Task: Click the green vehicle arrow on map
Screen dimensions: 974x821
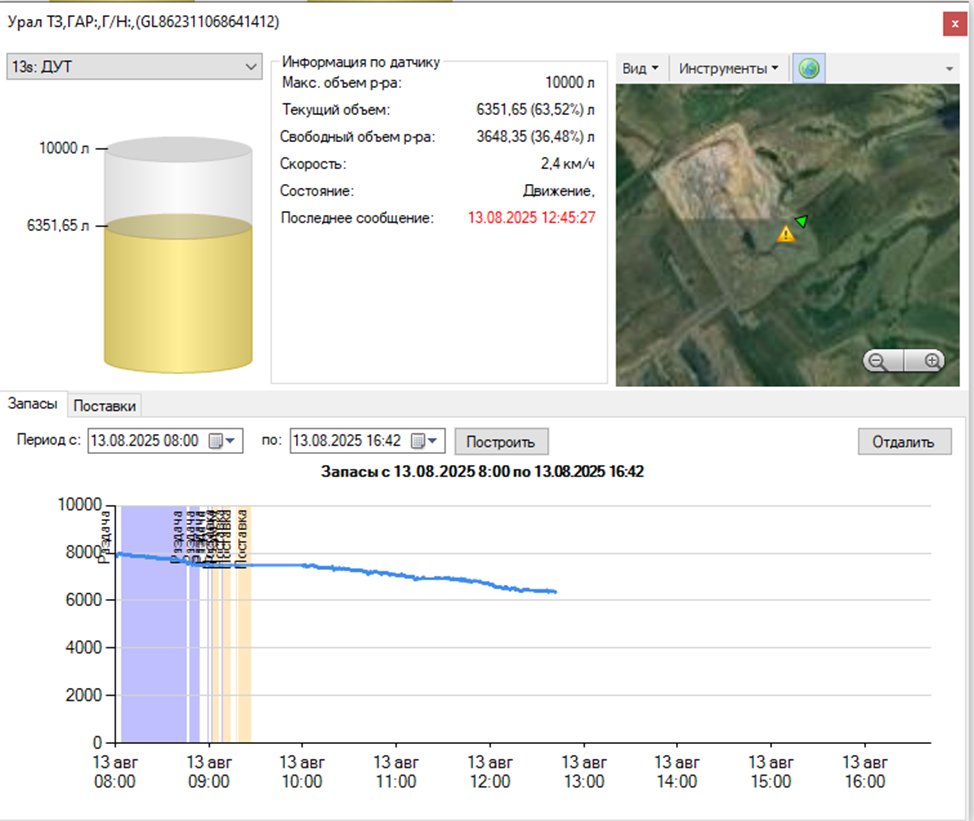Action: point(800,220)
